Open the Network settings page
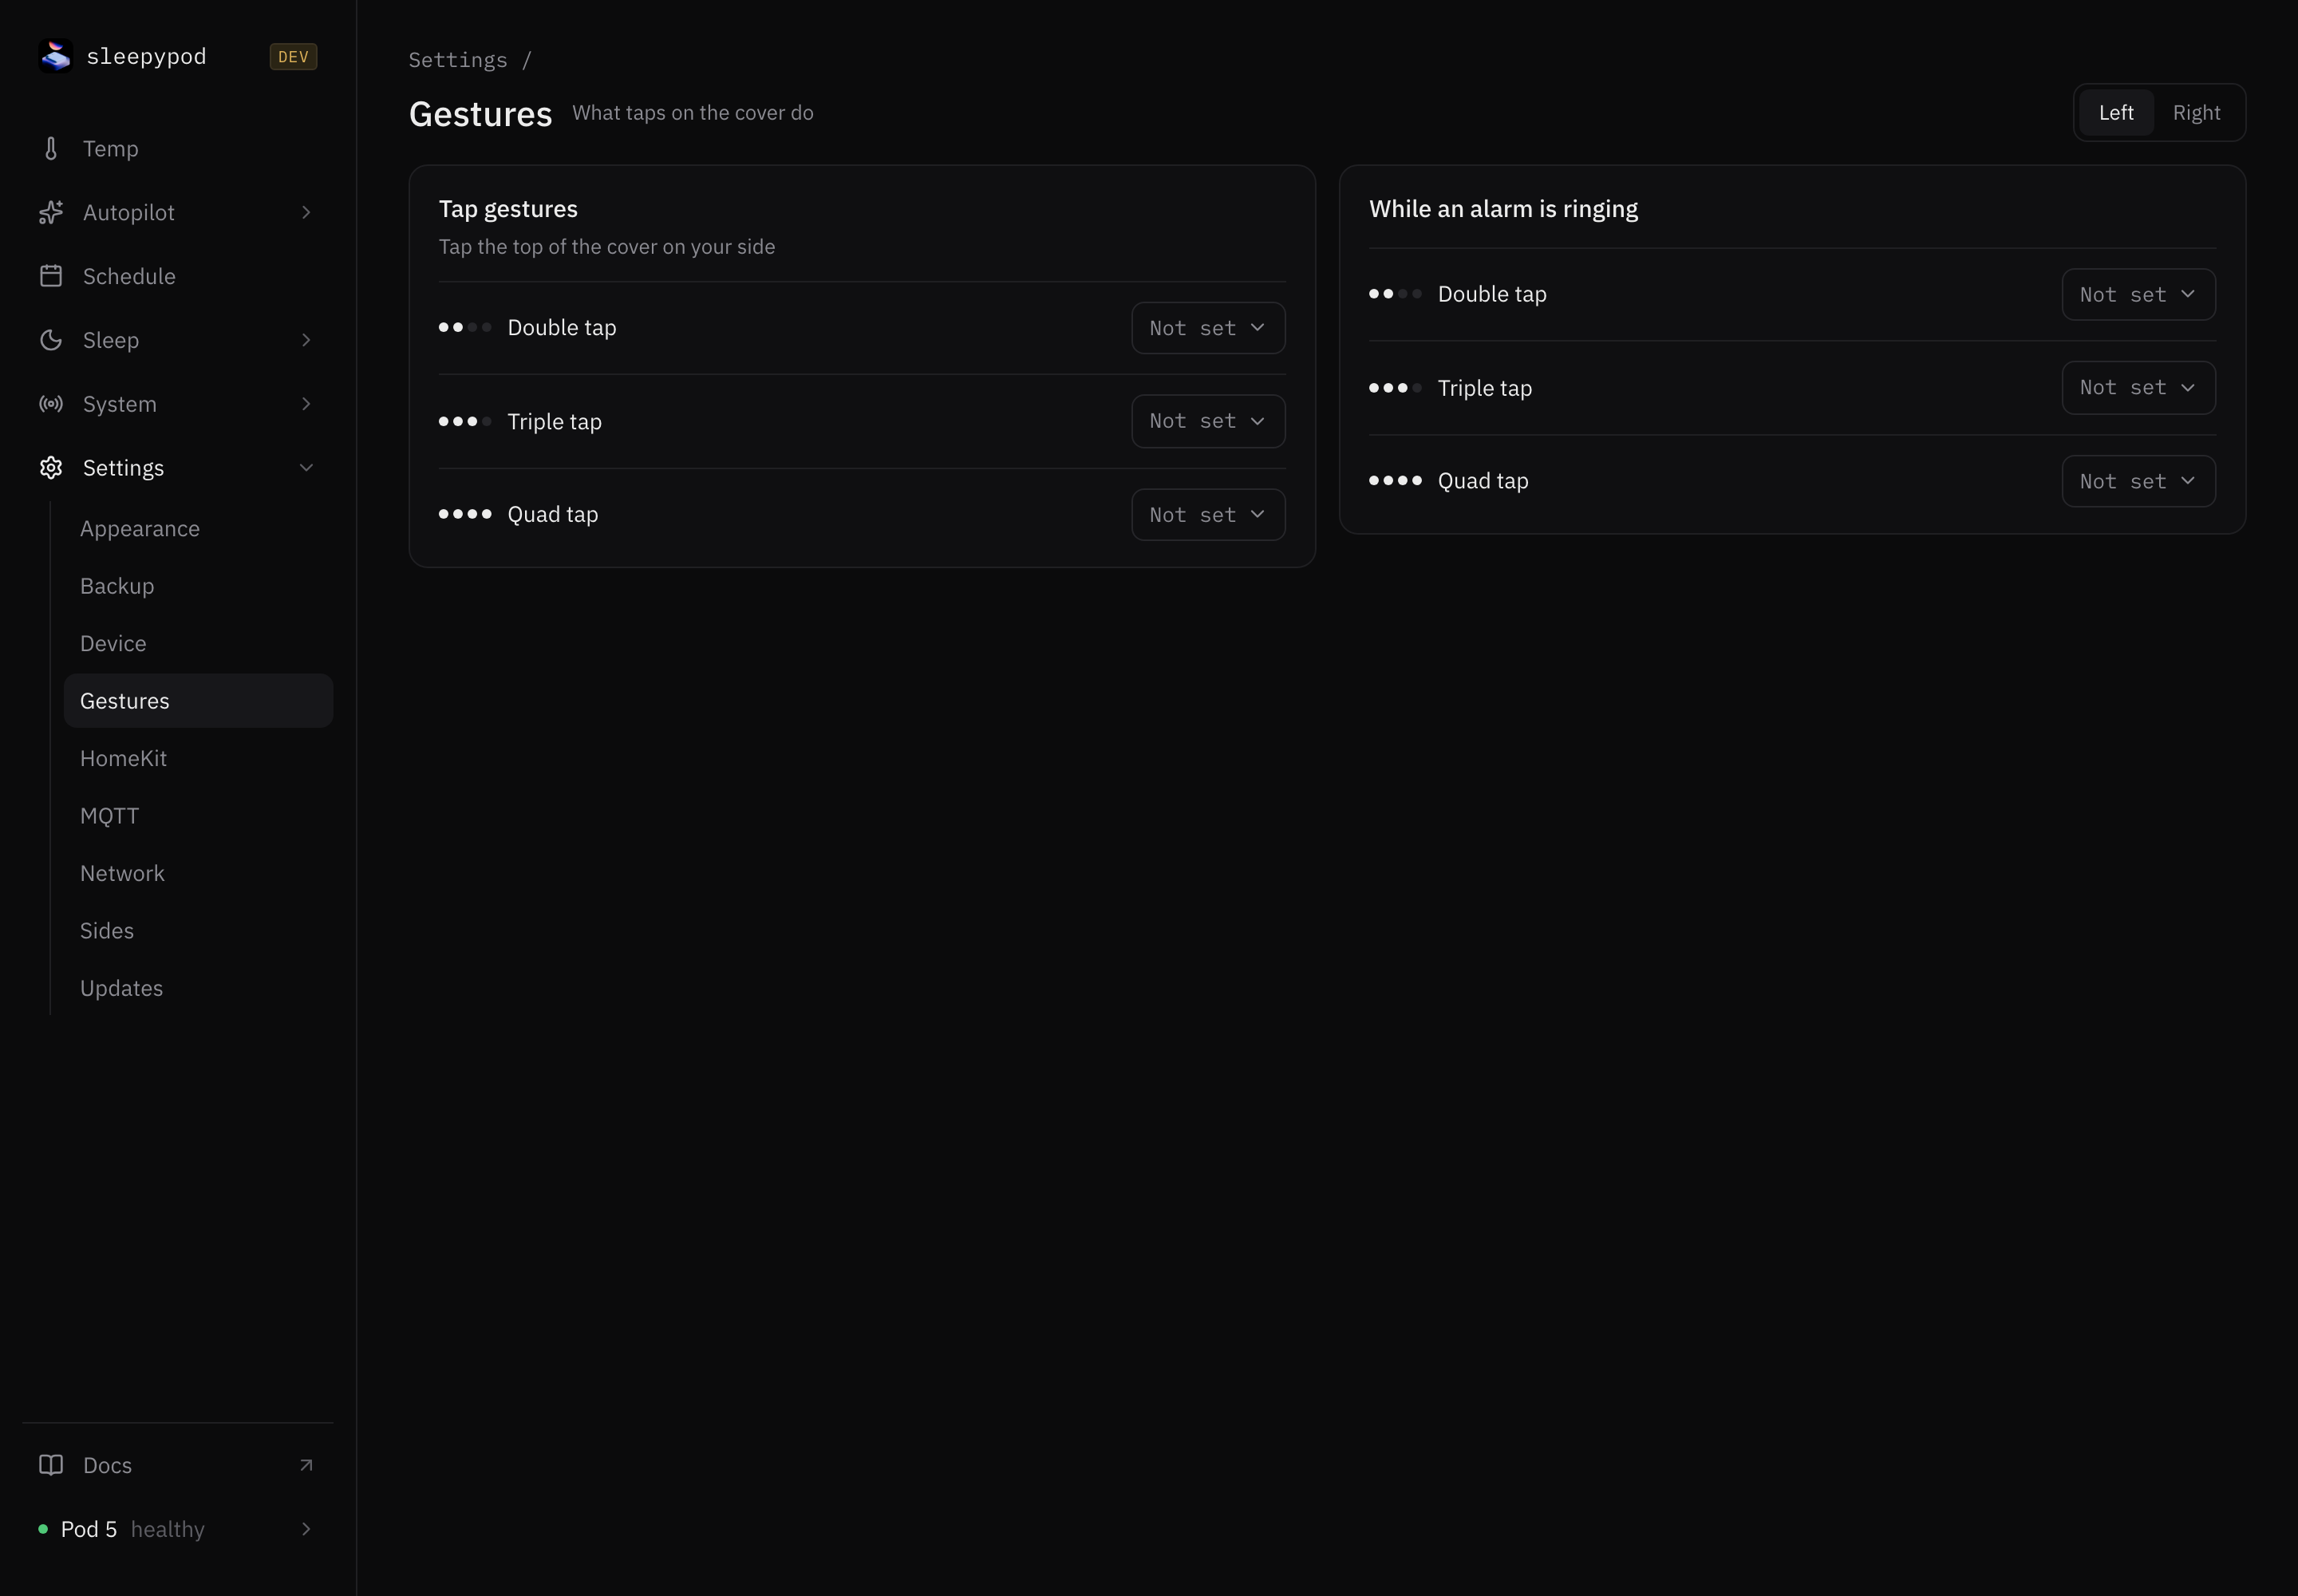Image resolution: width=2298 pixels, height=1596 pixels. [198, 874]
